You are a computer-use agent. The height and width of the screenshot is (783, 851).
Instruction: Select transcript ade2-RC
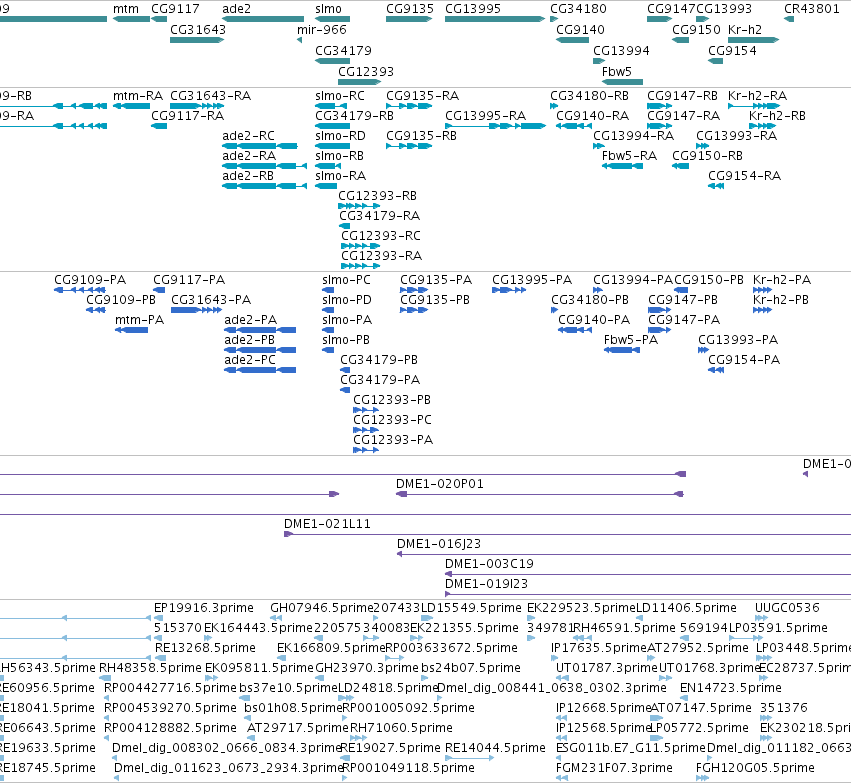(x=260, y=146)
